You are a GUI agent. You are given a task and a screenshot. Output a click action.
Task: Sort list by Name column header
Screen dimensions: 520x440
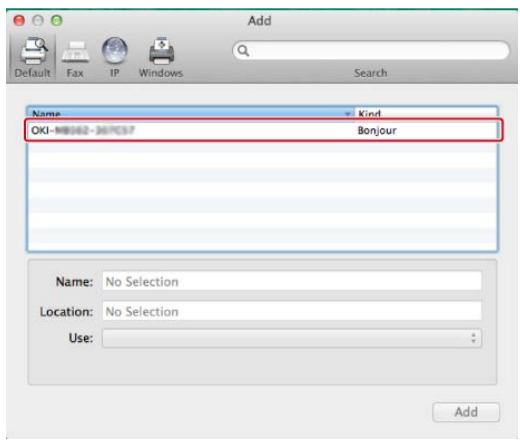point(190,113)
